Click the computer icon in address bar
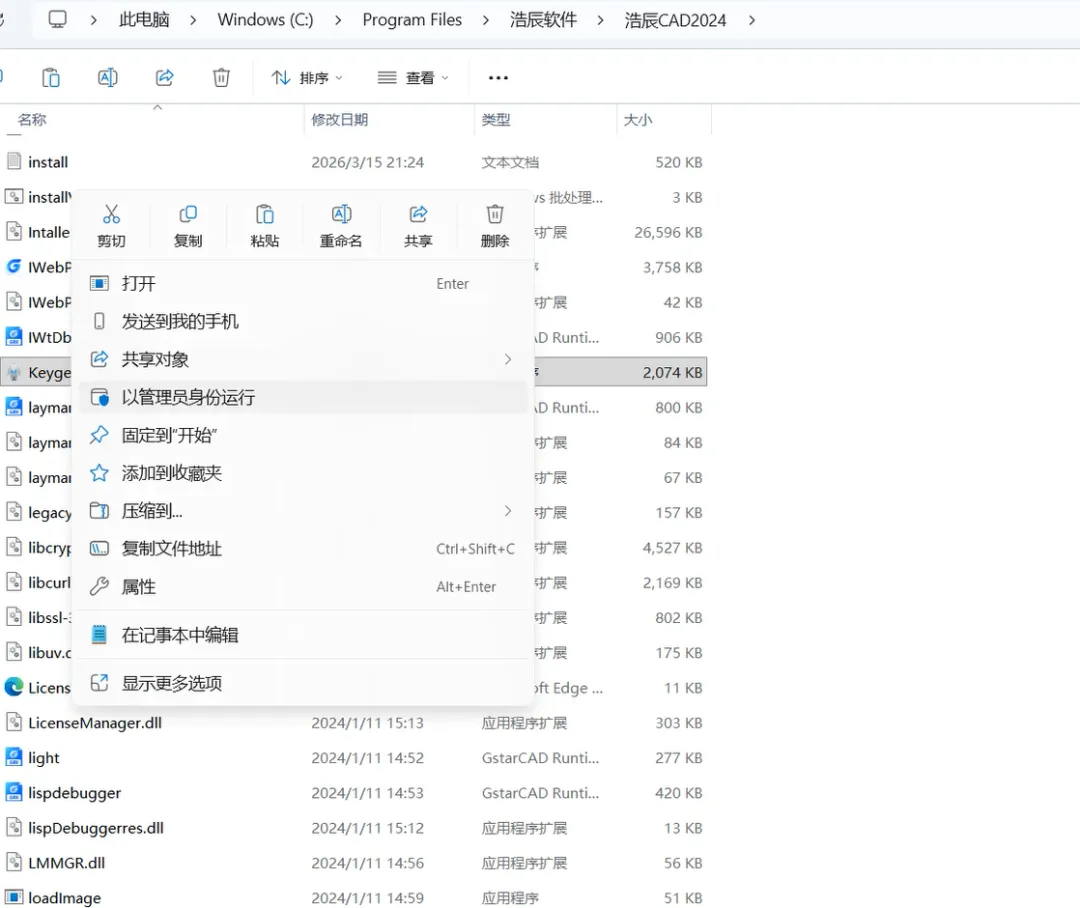1080x908 pixels. [x=58, y=19]
